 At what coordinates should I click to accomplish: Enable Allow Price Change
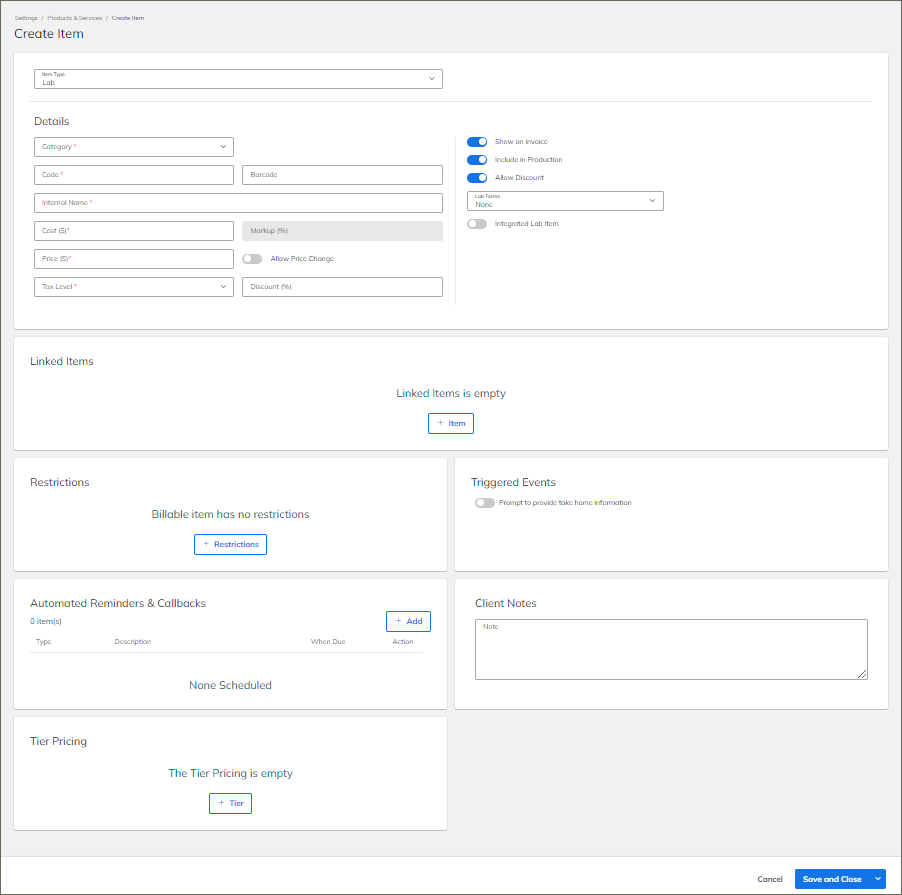[251, 258]
